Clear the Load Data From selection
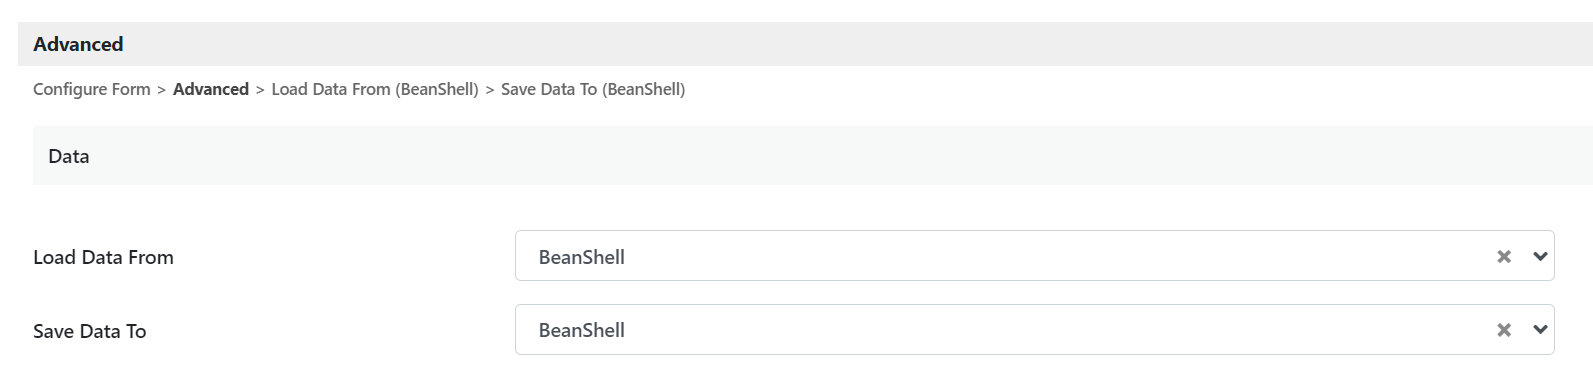Viewport: 1593px width, 385px height. 1503,257
